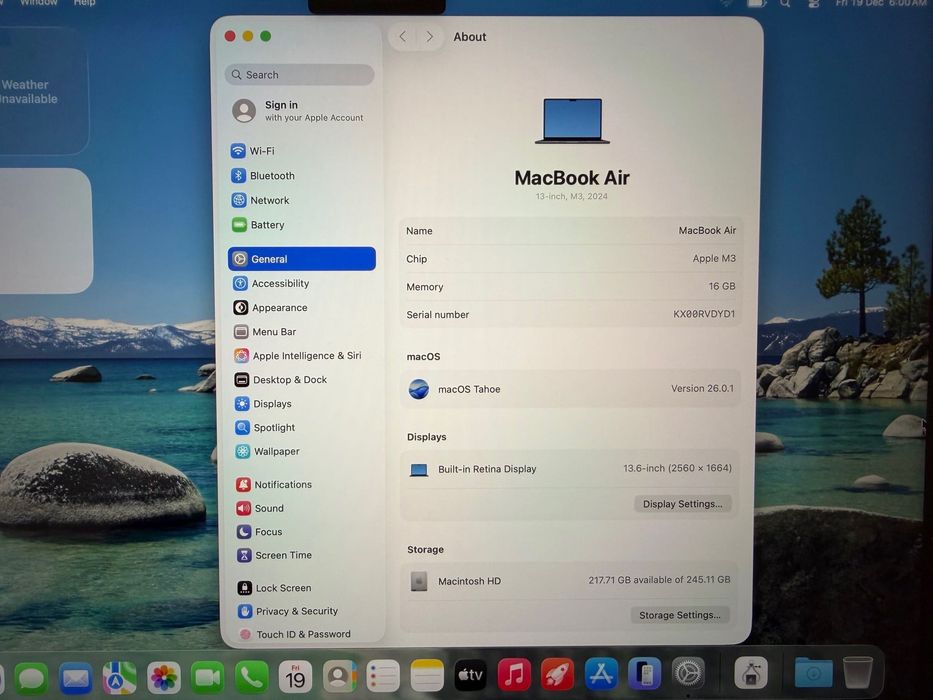Click Version 26.0.1 text
933x700 pixels.
coord(702,388)
